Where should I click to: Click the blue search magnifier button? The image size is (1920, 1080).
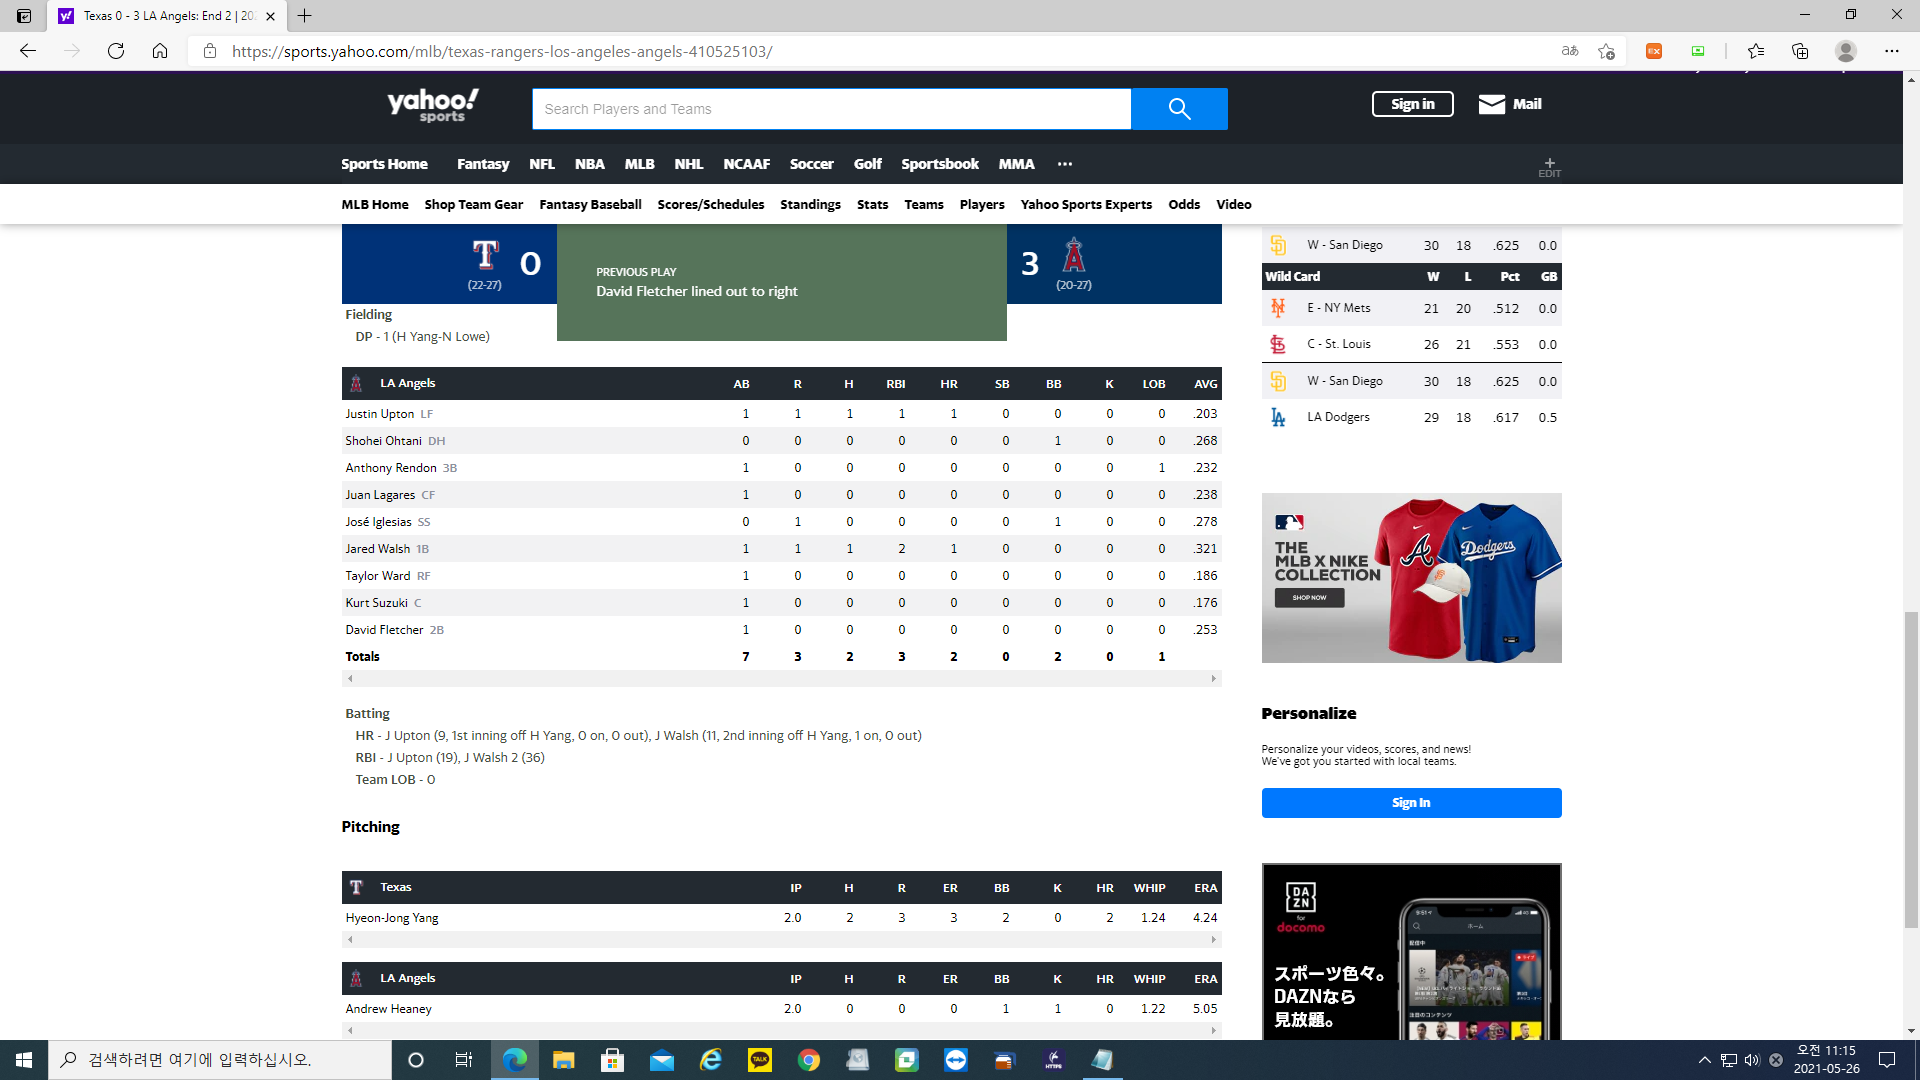click(1179, 109)
